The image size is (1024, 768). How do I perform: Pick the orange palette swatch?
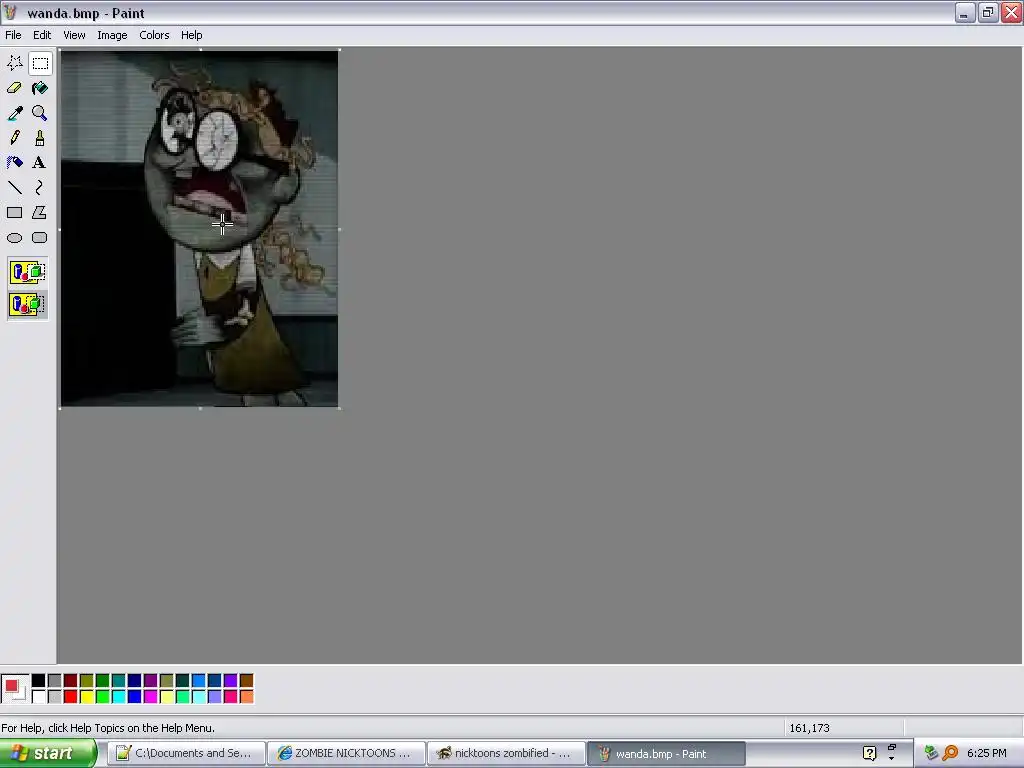246,697
